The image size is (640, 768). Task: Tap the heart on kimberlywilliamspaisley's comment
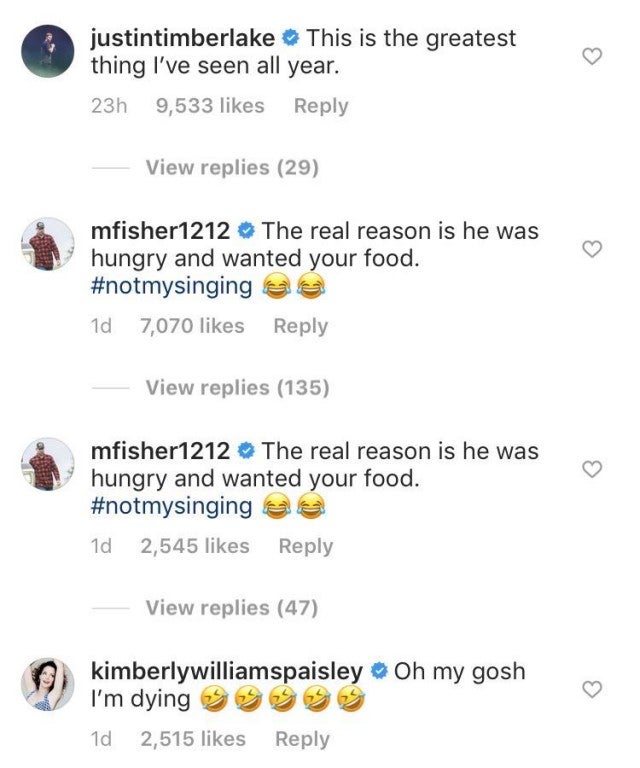[591, 689]
